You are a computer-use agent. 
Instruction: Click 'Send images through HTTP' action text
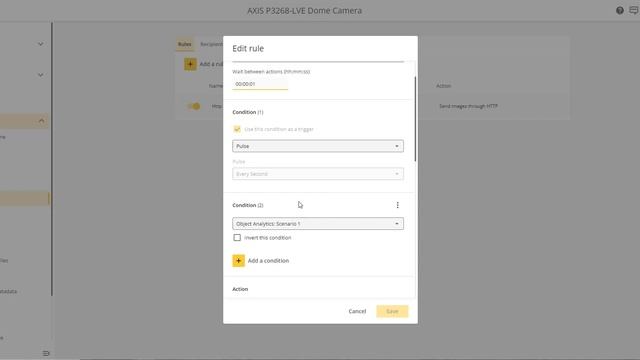(x=468, y=106)
